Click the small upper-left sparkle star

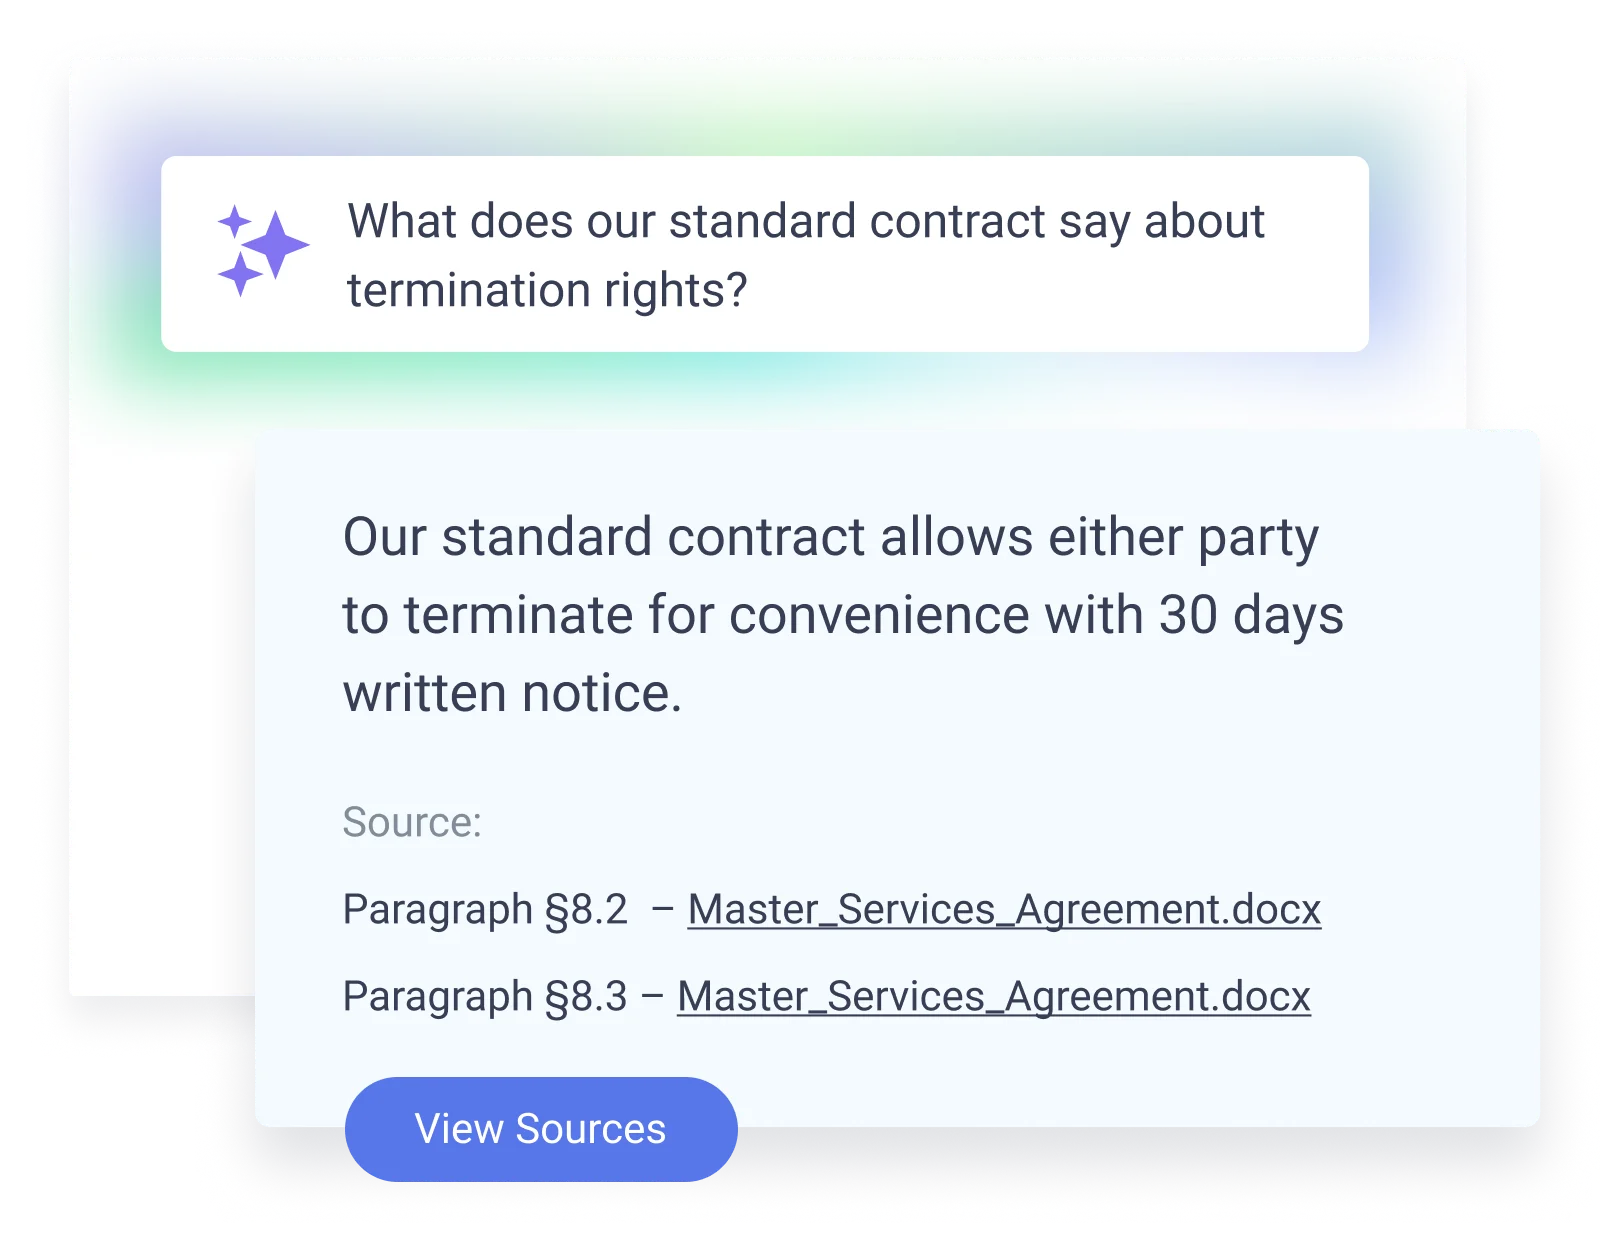[x=235, y=221]
